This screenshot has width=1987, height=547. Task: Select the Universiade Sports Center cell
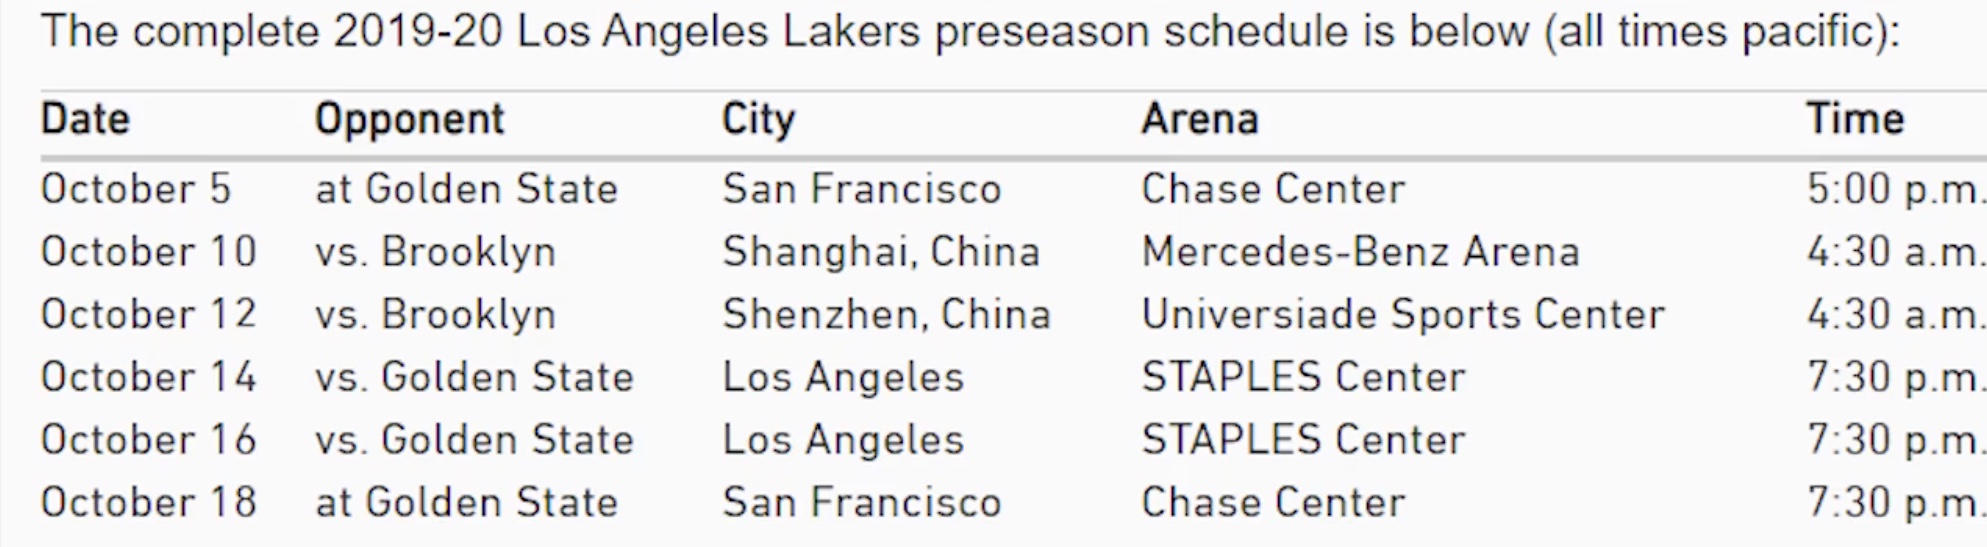click(1404, 316)
